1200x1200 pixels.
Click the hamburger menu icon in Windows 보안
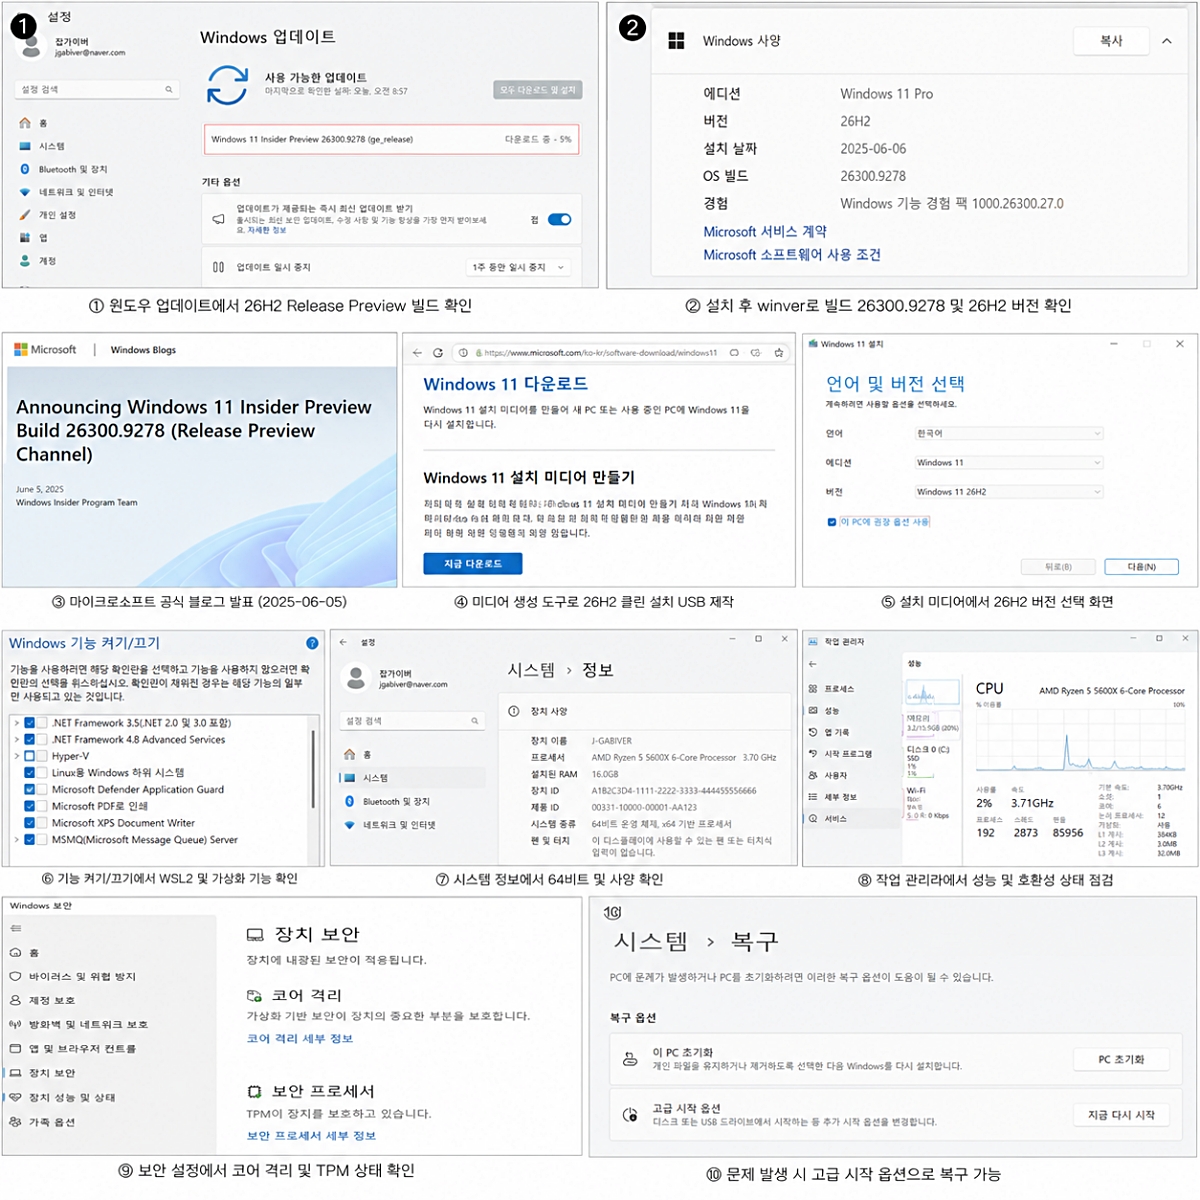15,929
